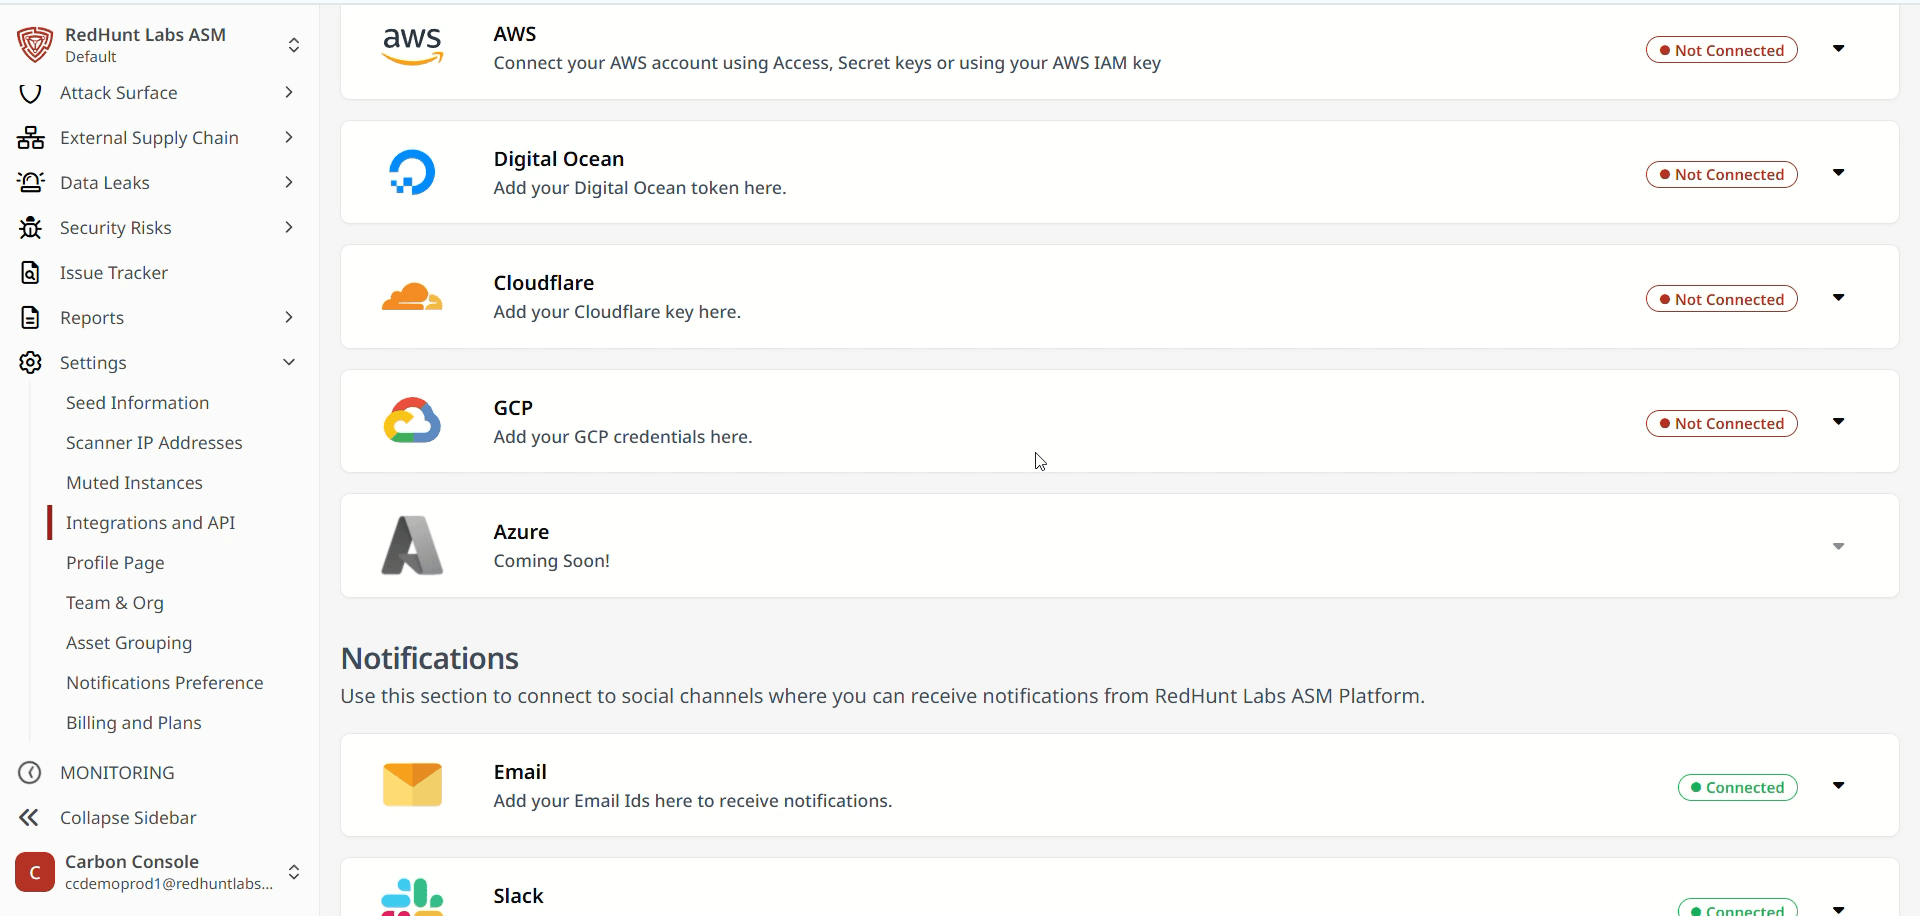Click the MONITORING clock icon
Viewport: 1920px width, 916px height.
point(30,773)
